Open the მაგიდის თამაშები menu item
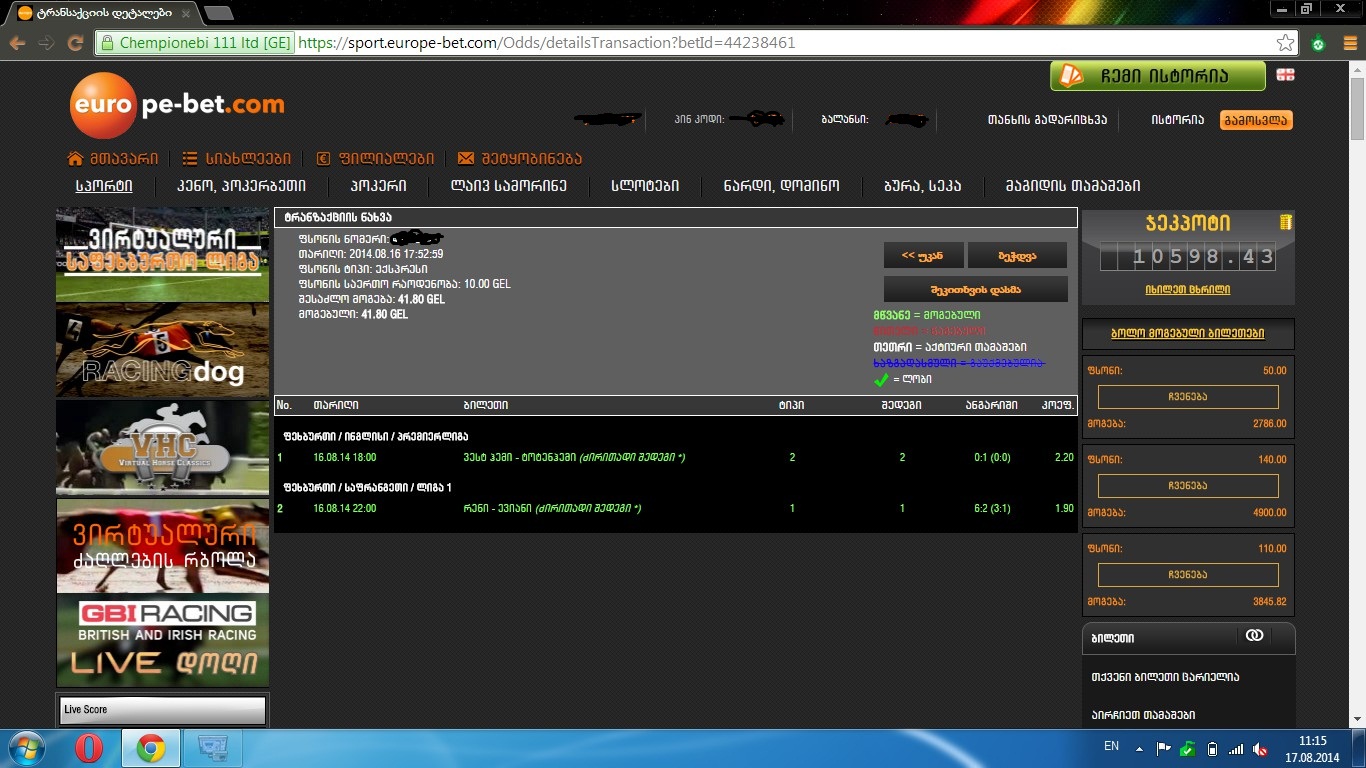1366x768 pixels. pos(1072,185)
